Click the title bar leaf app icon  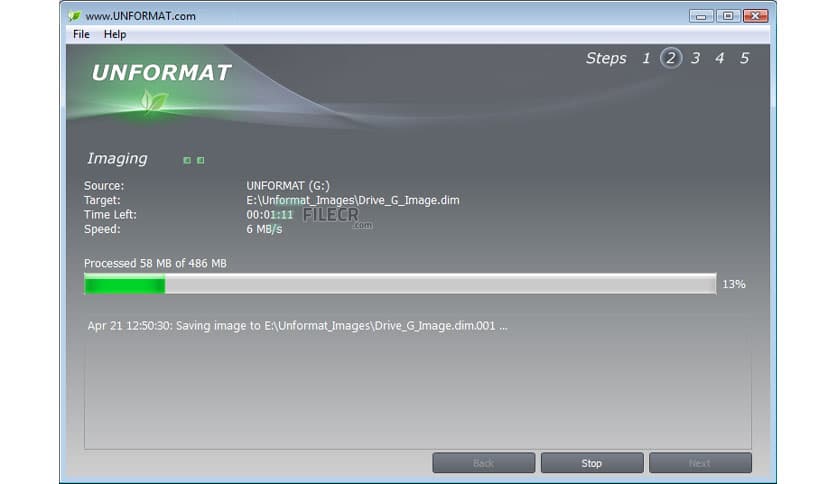74,16
